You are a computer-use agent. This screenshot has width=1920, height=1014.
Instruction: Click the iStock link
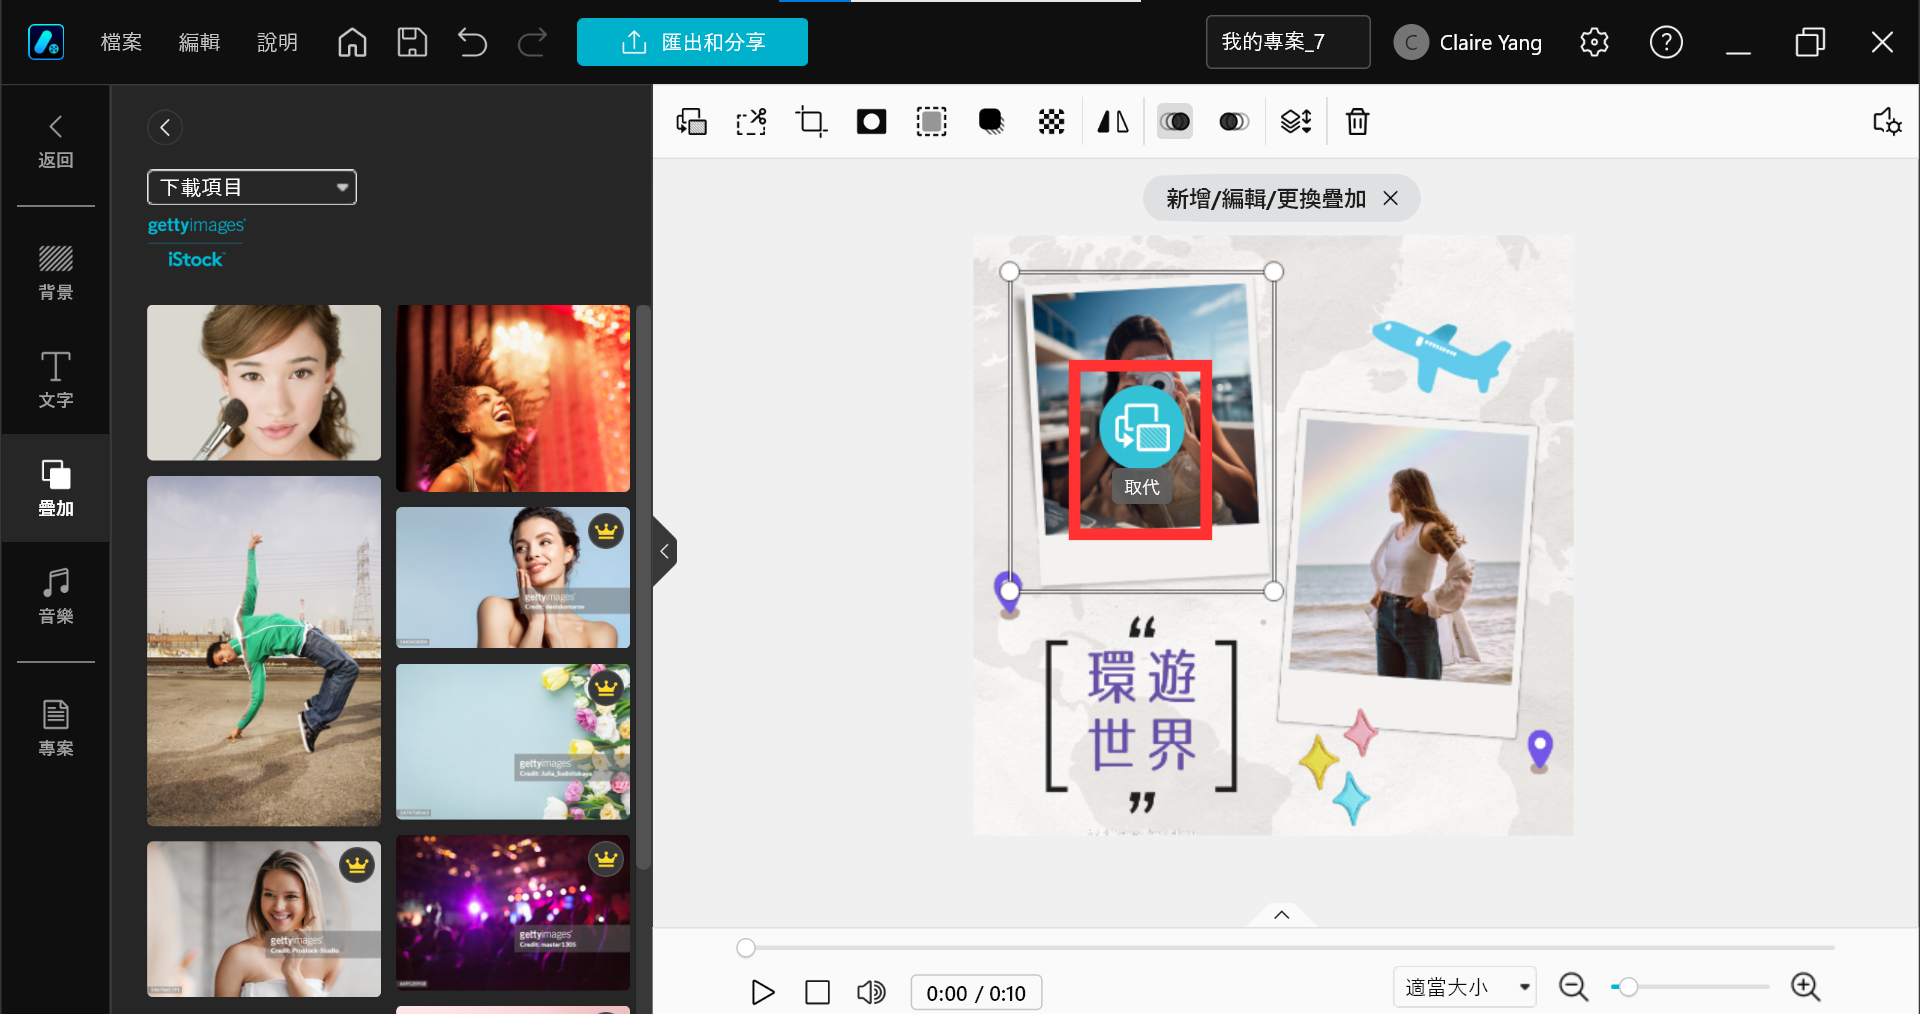pyautogui.click(x=195, y=260)
